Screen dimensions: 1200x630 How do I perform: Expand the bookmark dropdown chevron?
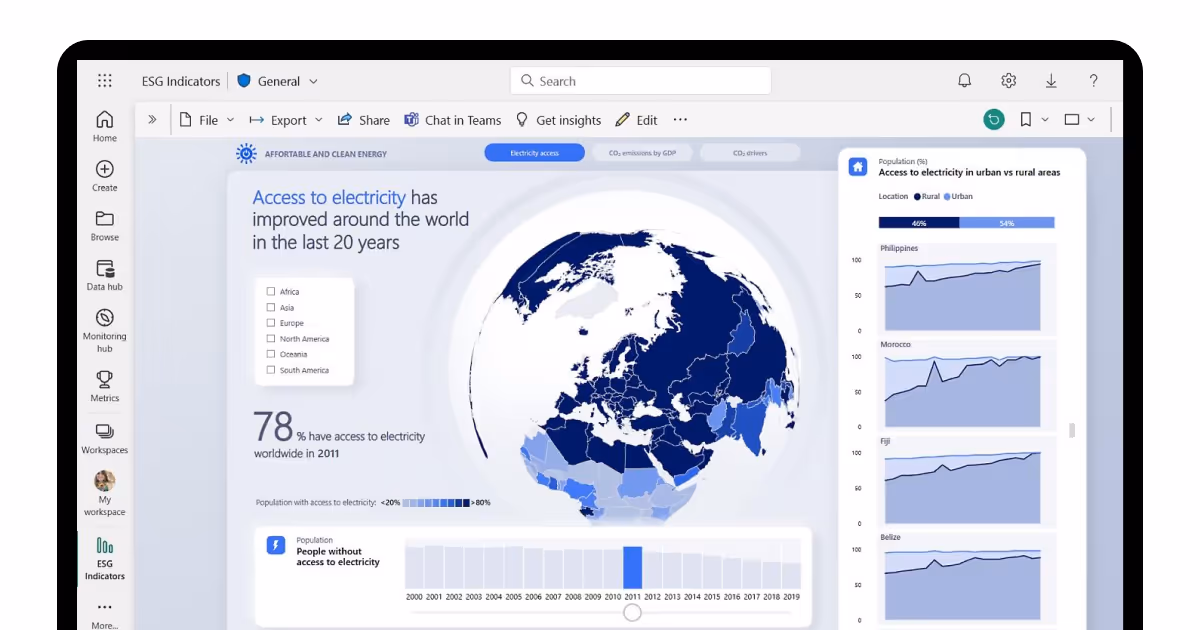(x=1045, y=119)
